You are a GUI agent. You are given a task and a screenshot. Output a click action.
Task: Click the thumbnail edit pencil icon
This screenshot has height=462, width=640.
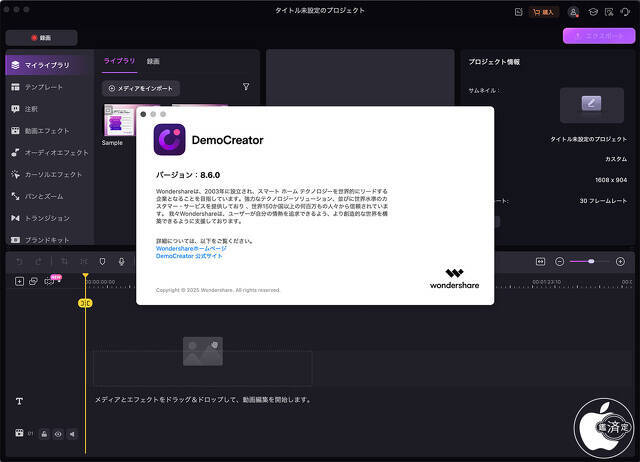click(x=591, y=103)
